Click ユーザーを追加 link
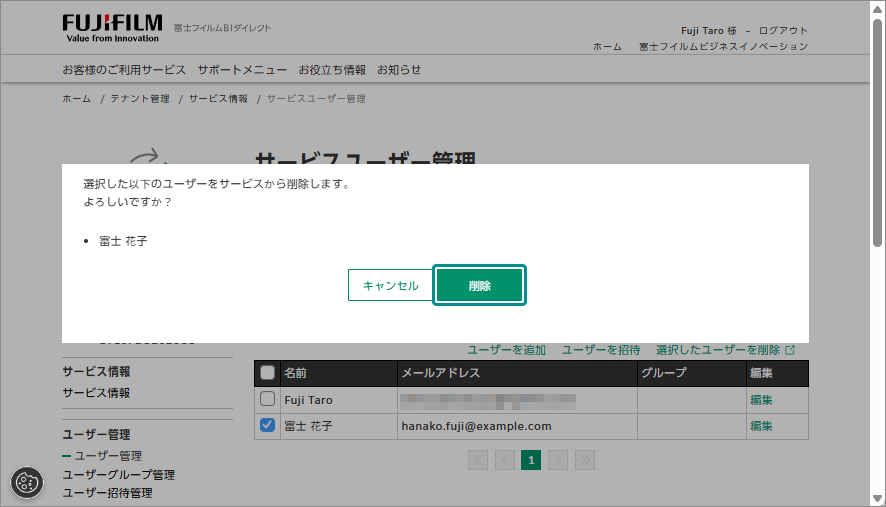Screen dimensions: 886x507 coord(506,350)
